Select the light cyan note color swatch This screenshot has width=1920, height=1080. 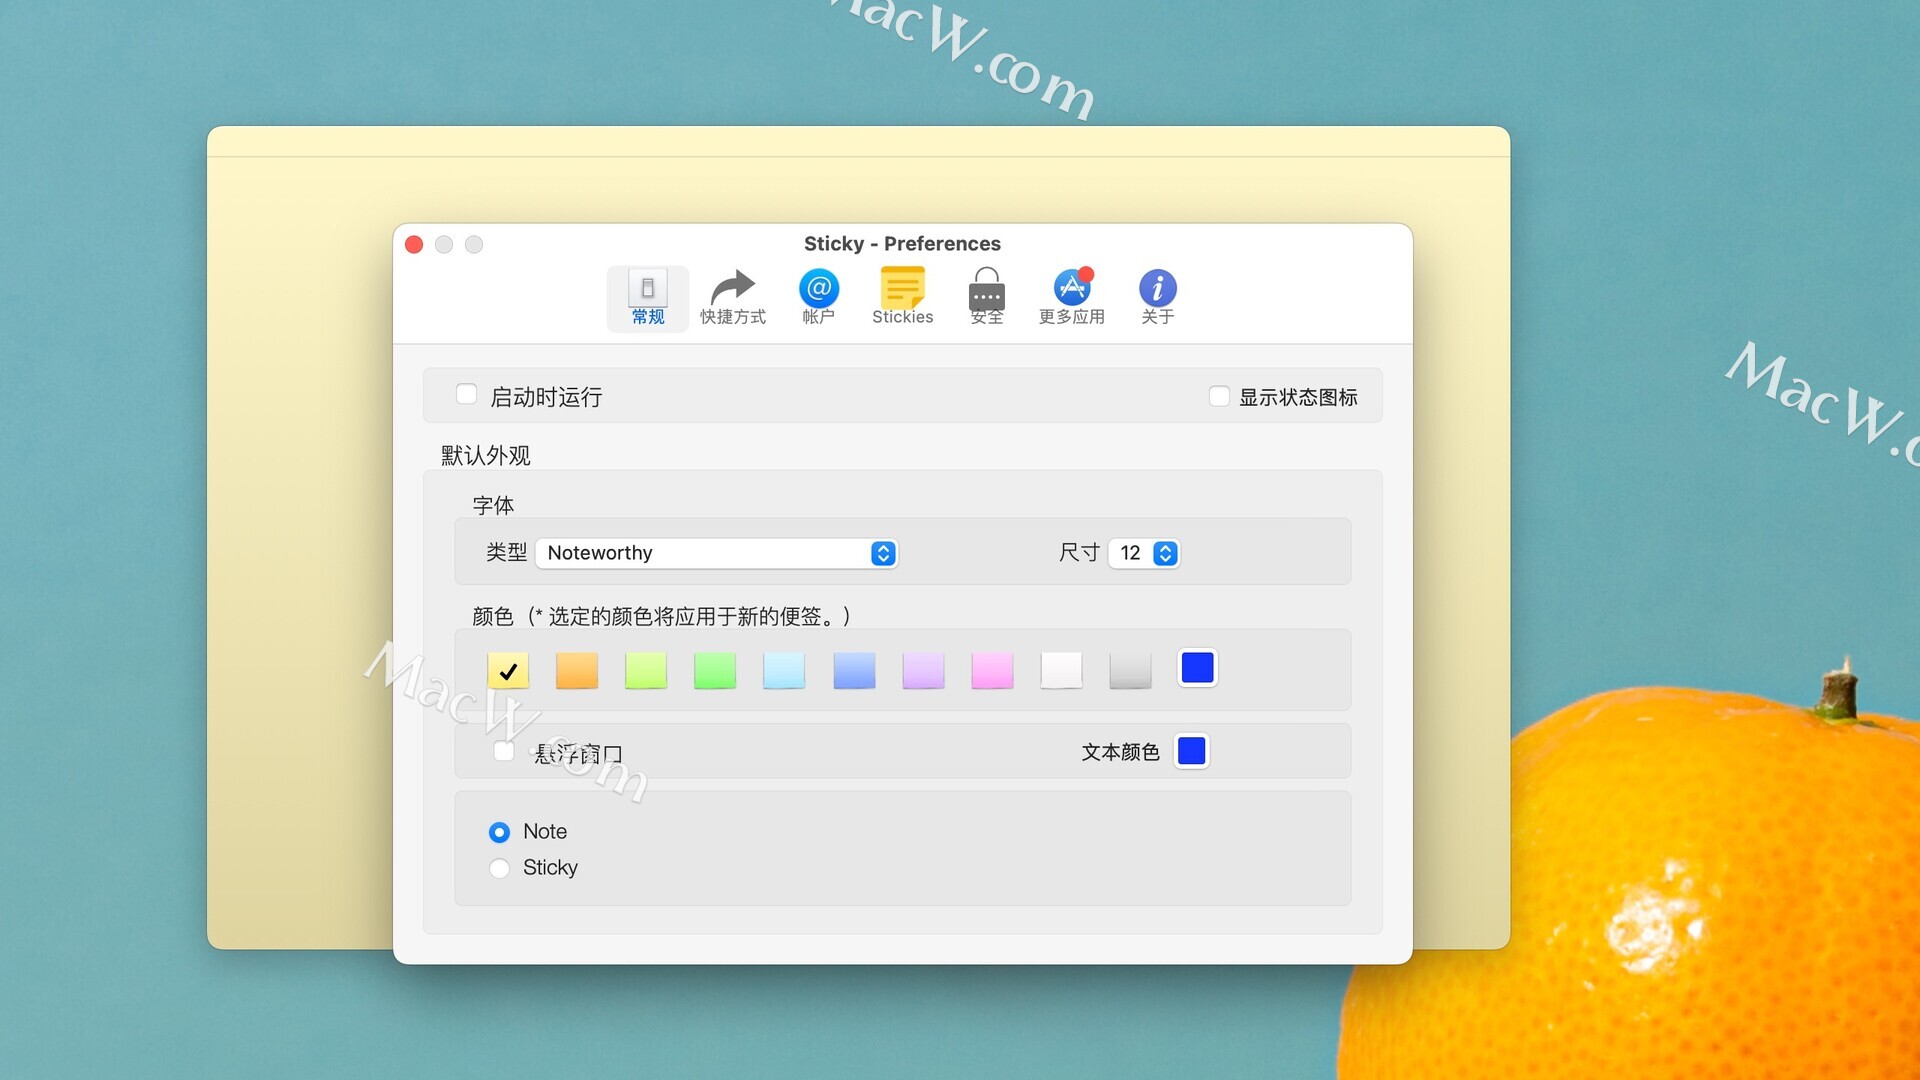(x=784, y=670)
